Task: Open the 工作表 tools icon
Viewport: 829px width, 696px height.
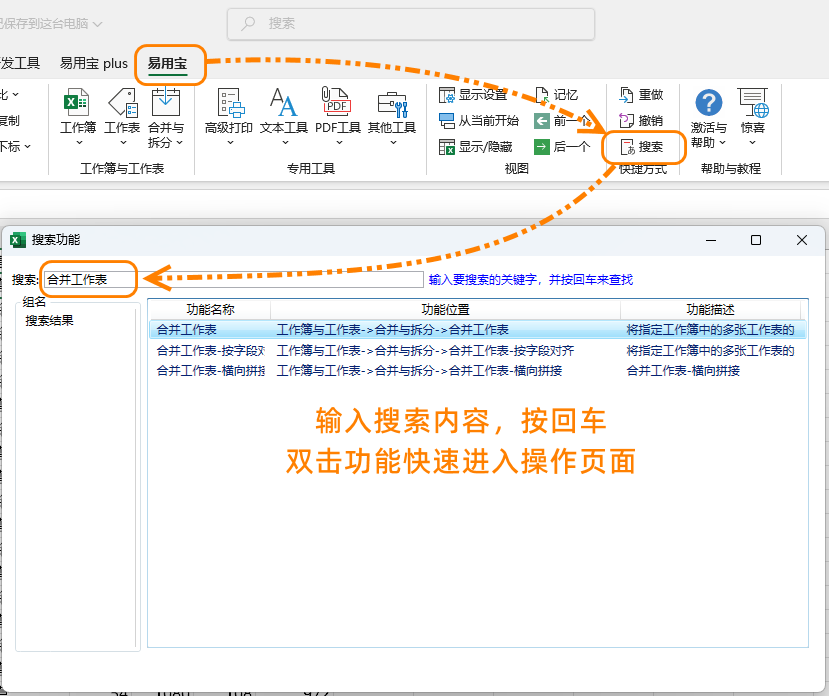Action: pos(123,102)
